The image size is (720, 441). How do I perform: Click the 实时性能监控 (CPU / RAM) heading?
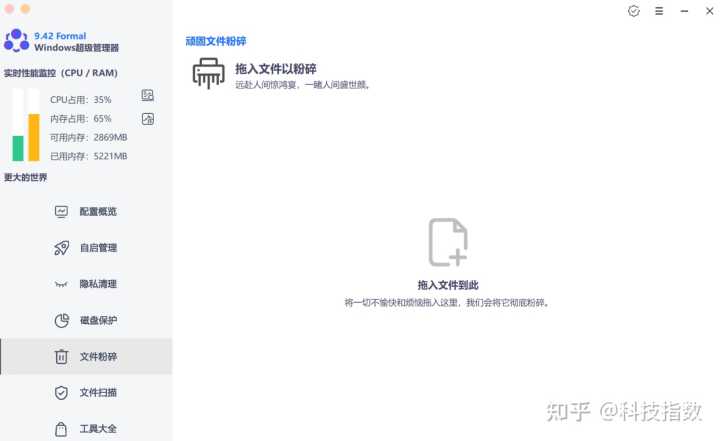(61, 73)
